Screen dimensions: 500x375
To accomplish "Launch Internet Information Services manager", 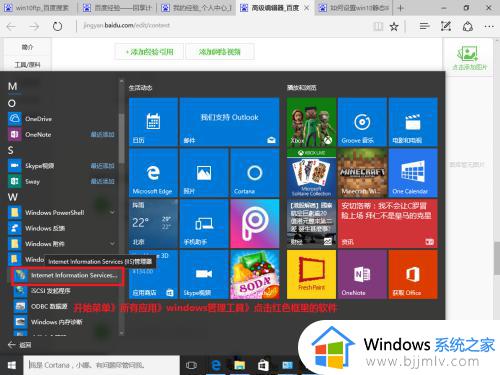I will (68, 276).
